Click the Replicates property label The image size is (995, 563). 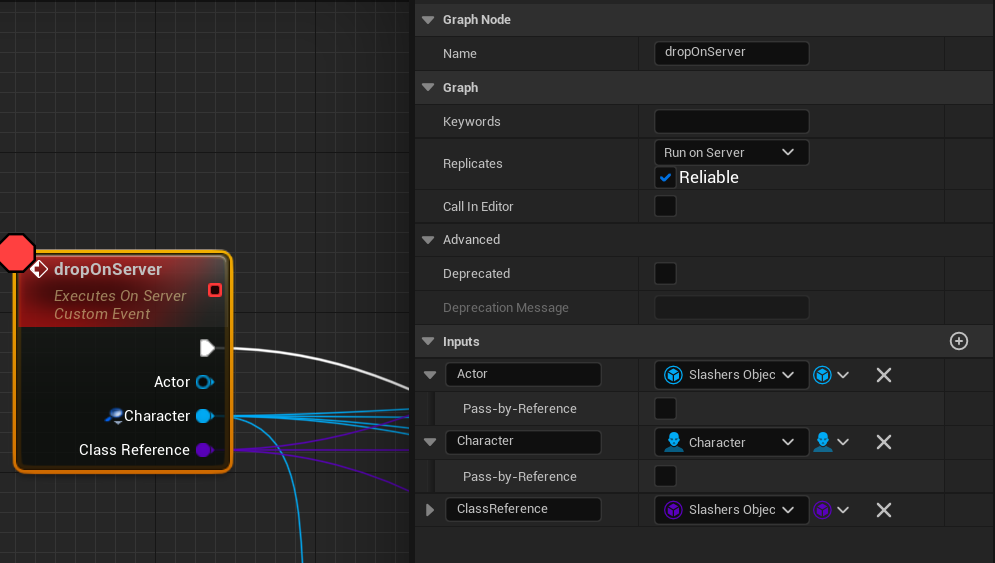pos(473,164)
